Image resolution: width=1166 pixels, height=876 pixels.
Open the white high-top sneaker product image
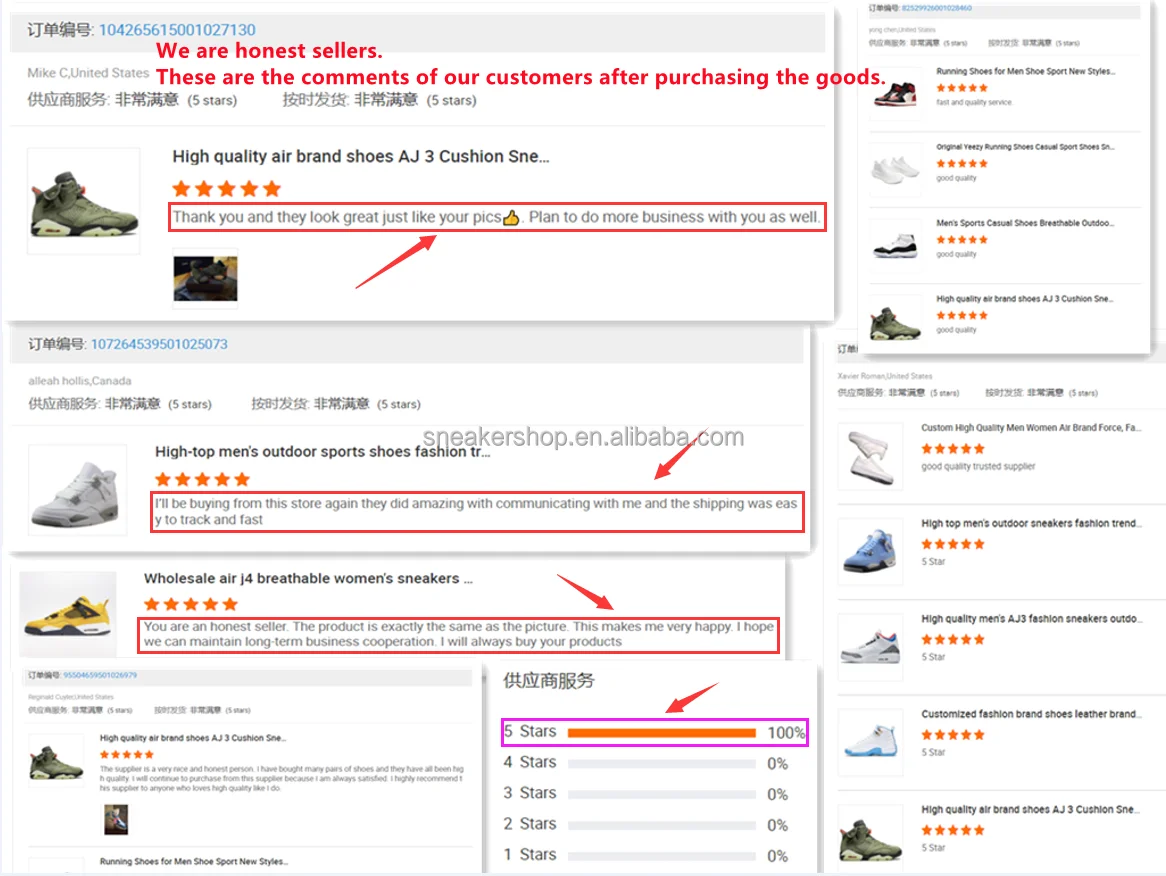[77, 490]
